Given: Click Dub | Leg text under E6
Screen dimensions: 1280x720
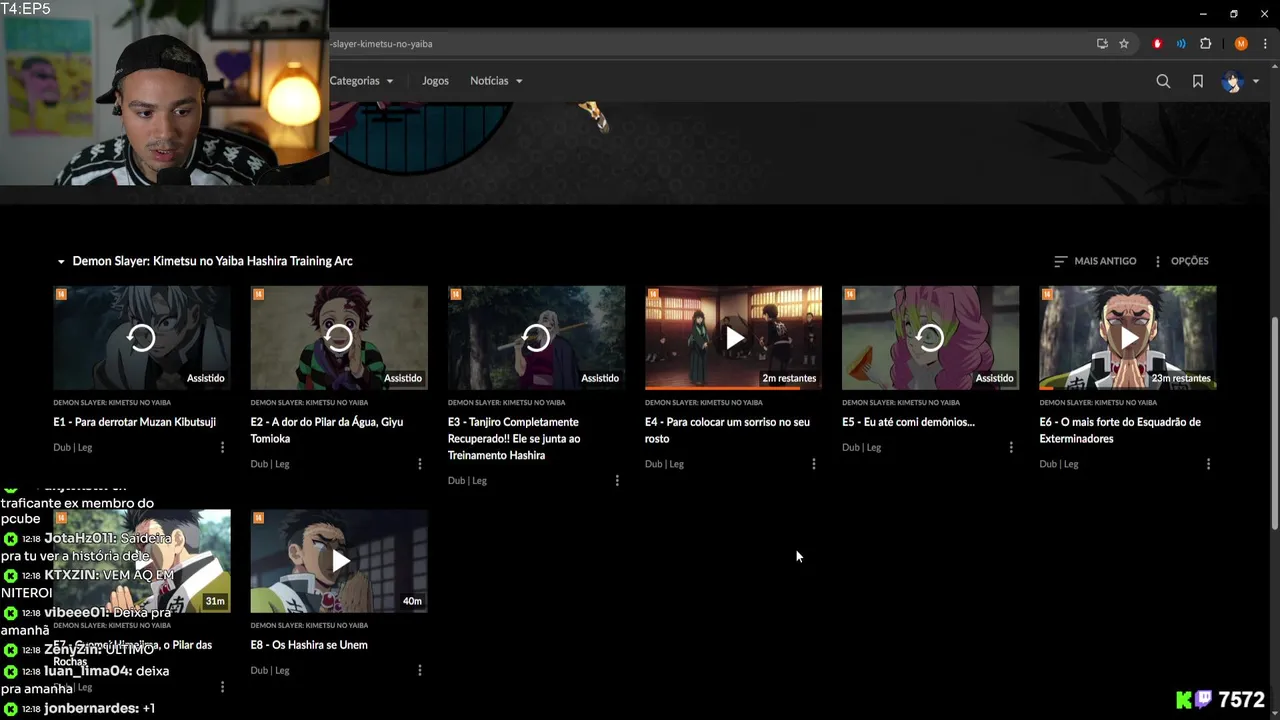Looking at the screenshot, I should pyautogui.click(x=1058, y=464).
